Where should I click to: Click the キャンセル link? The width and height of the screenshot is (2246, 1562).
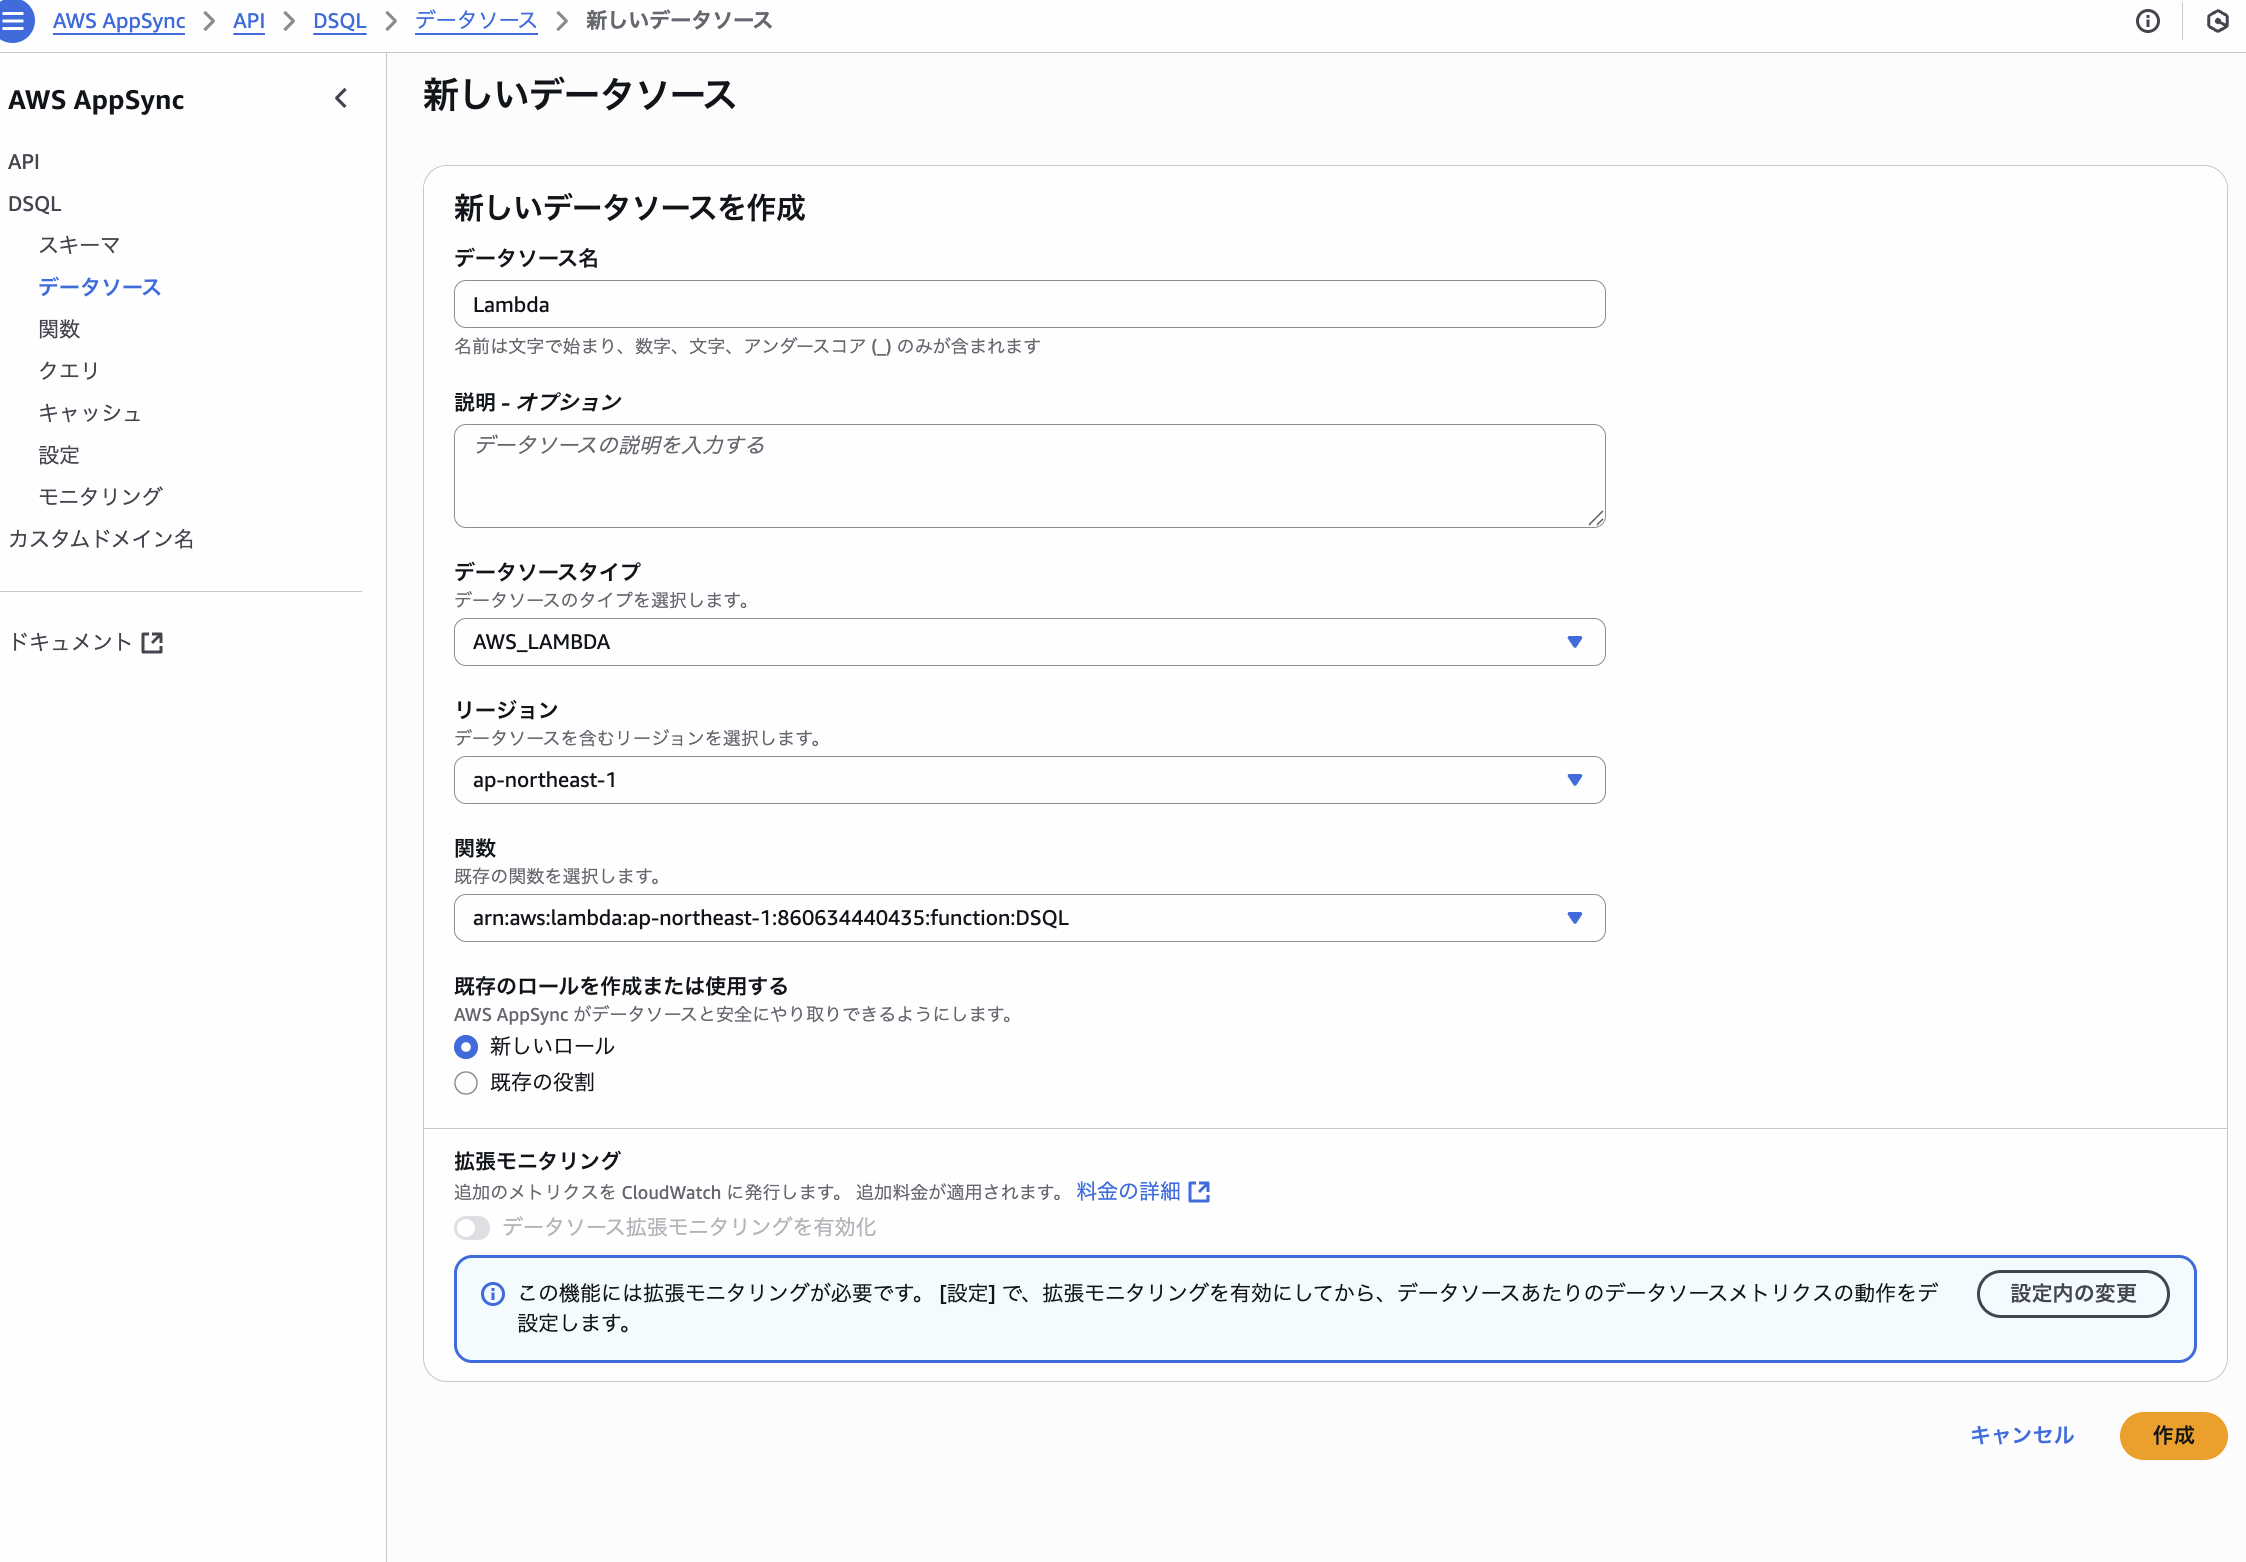2021,1435
